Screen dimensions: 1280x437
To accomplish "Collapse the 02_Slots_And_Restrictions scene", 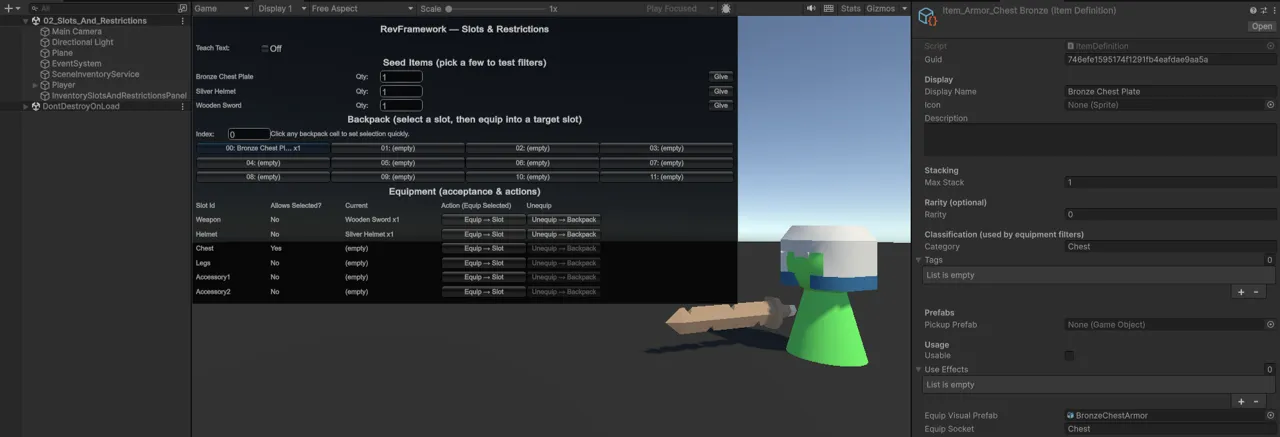I will (x=26, y=20).
